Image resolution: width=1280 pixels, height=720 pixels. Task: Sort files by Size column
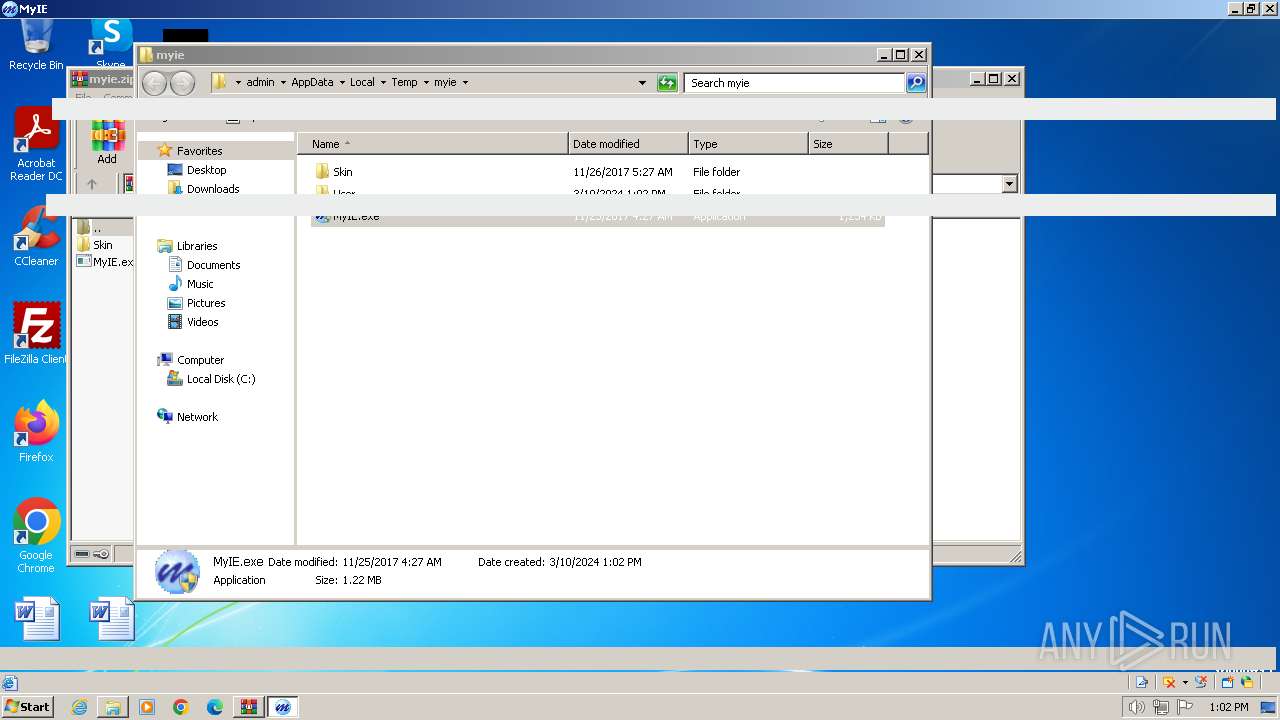[848, 144]
